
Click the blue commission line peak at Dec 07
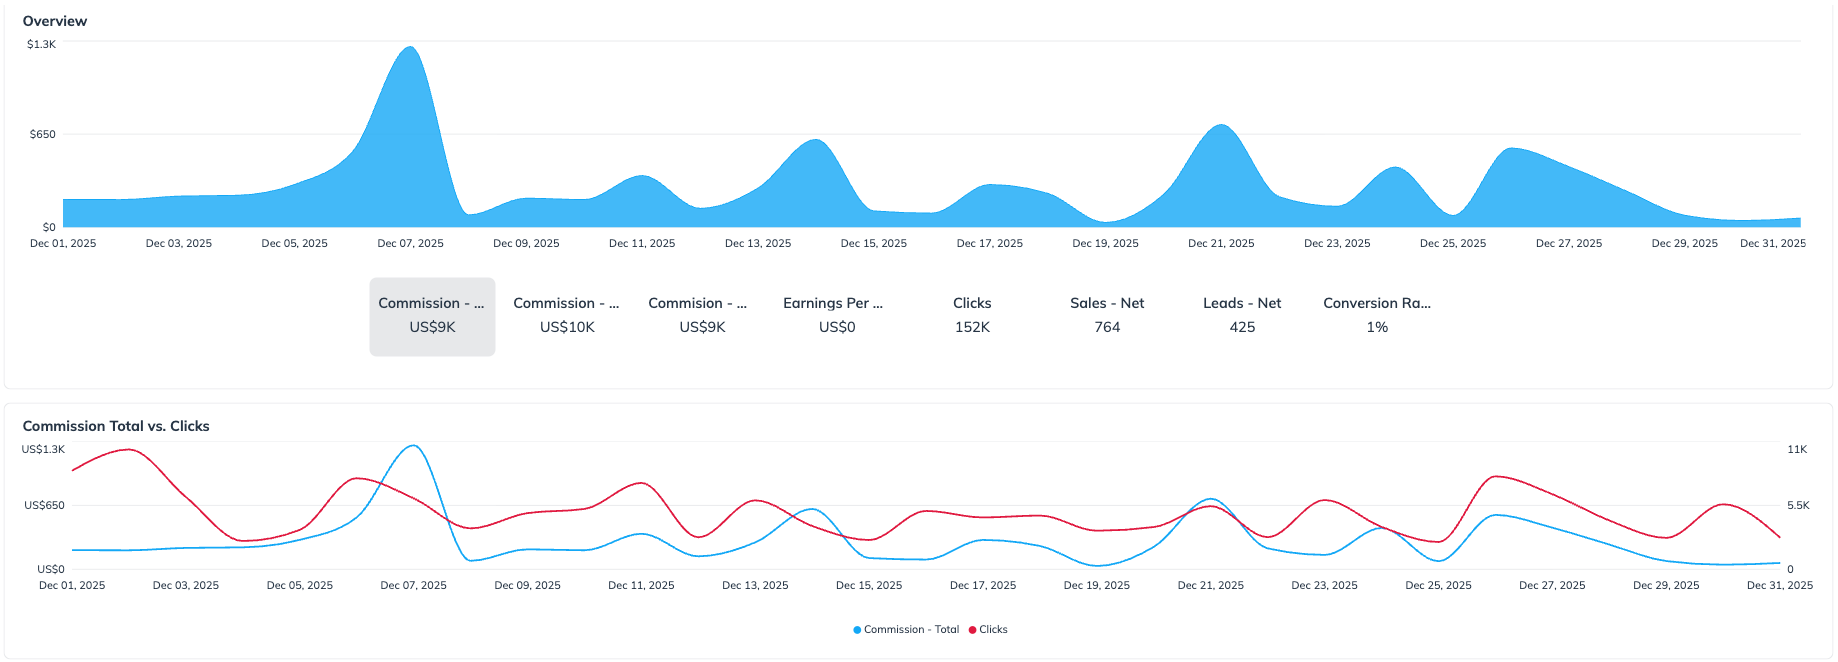click(x=413, y=446)
